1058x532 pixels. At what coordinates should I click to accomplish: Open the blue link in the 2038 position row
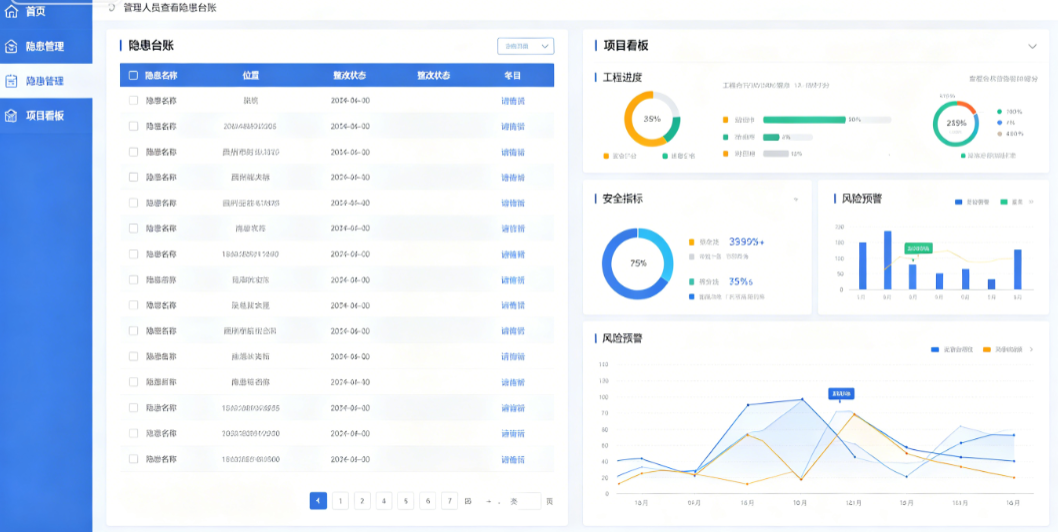pos(513,433)
